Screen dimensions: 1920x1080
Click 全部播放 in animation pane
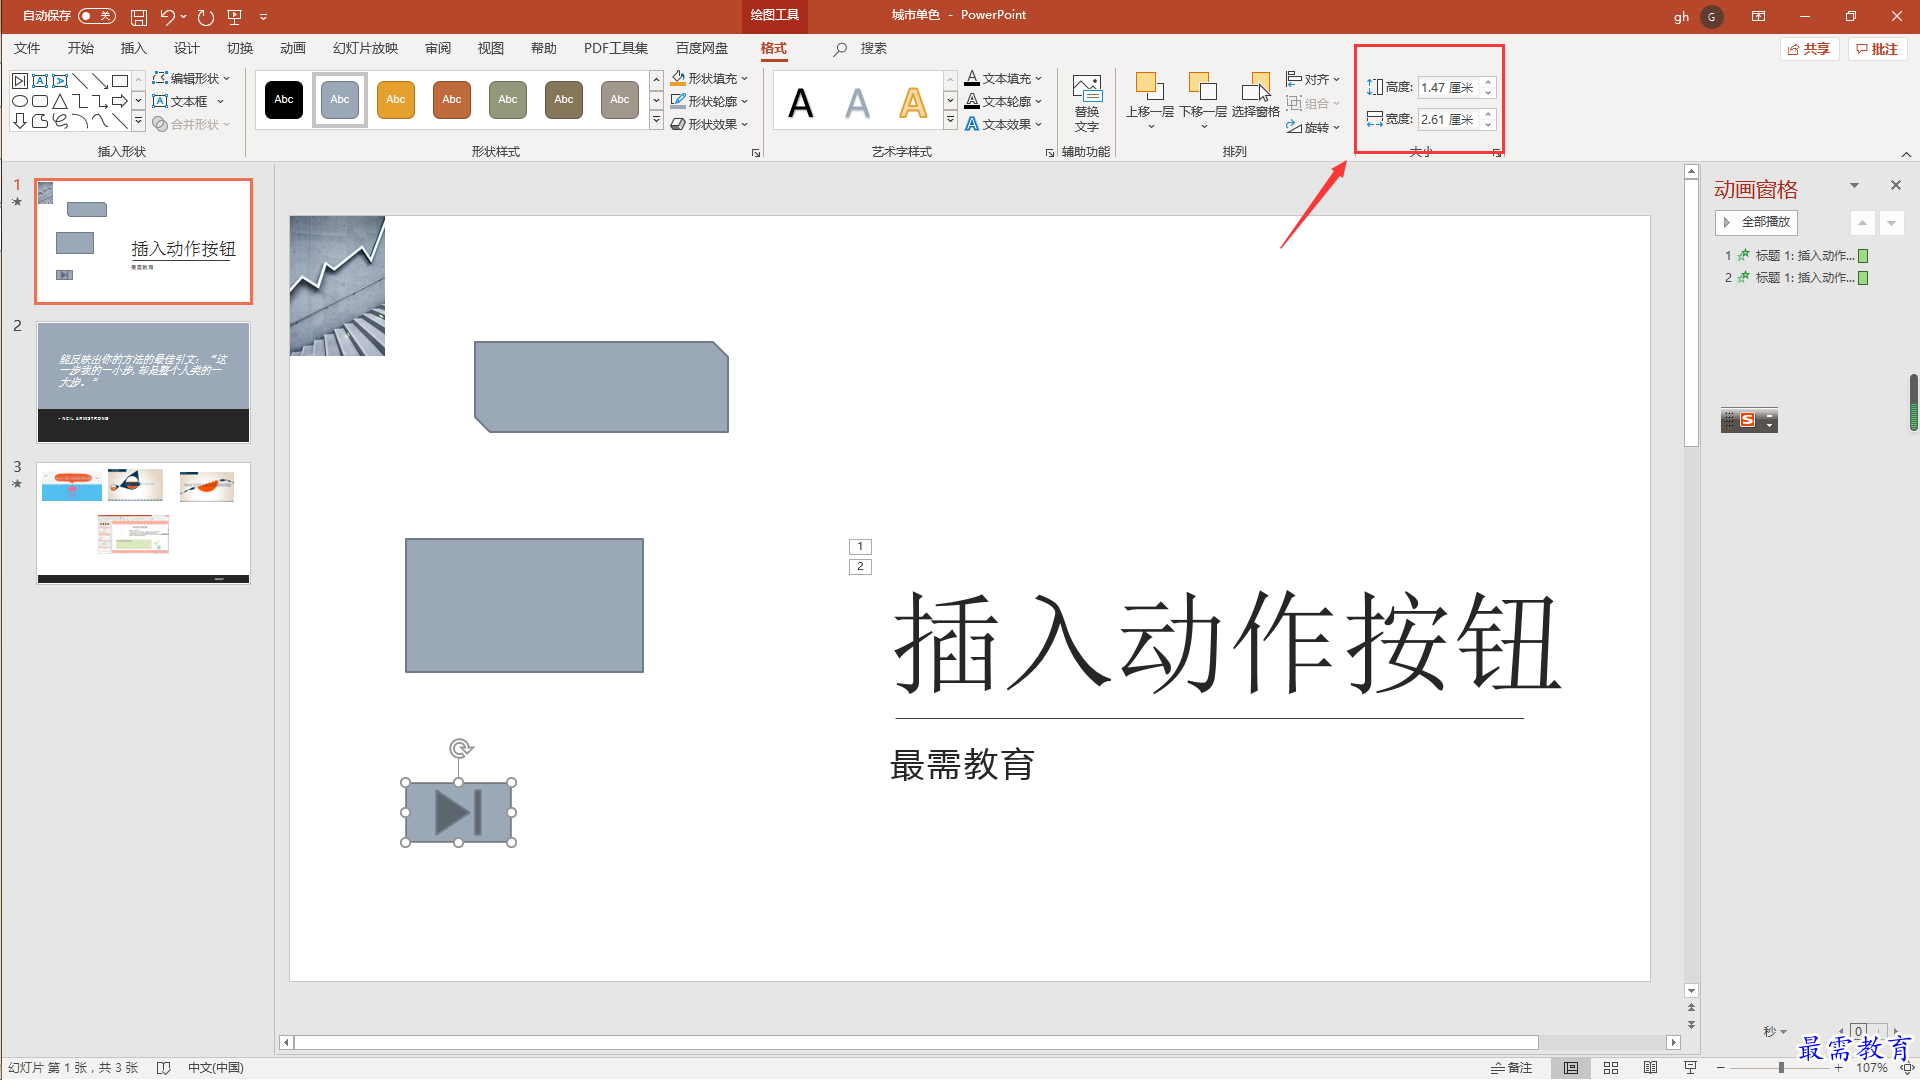[1756, 222]
